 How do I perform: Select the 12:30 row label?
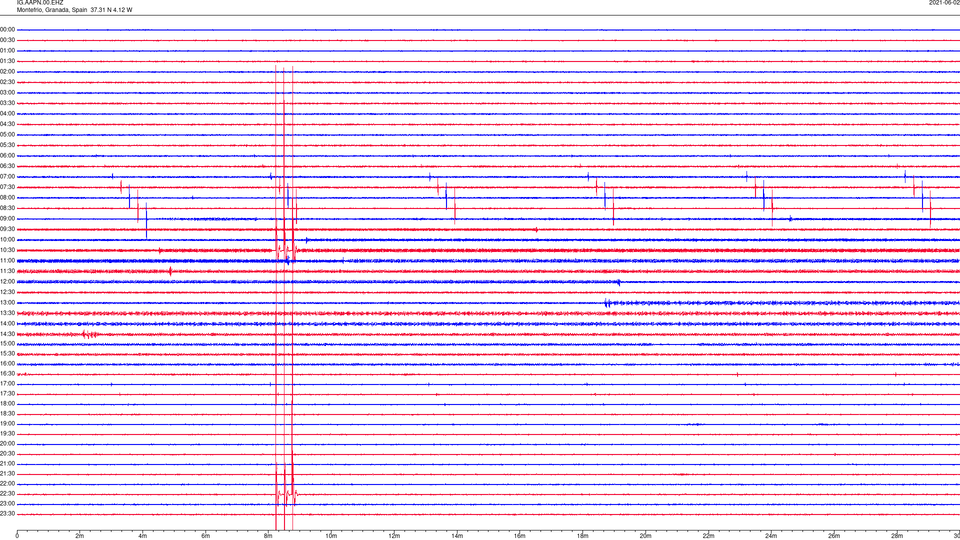point(7,292)
